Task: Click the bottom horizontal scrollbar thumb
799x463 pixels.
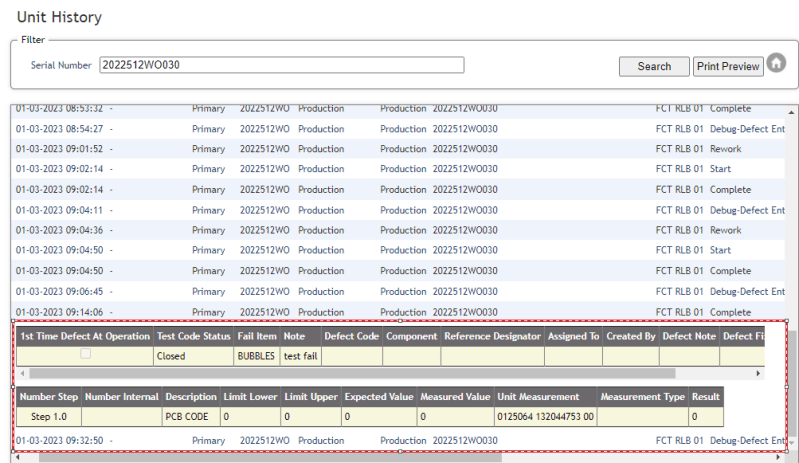Action: pyautogui.click(x=270, y=457)
